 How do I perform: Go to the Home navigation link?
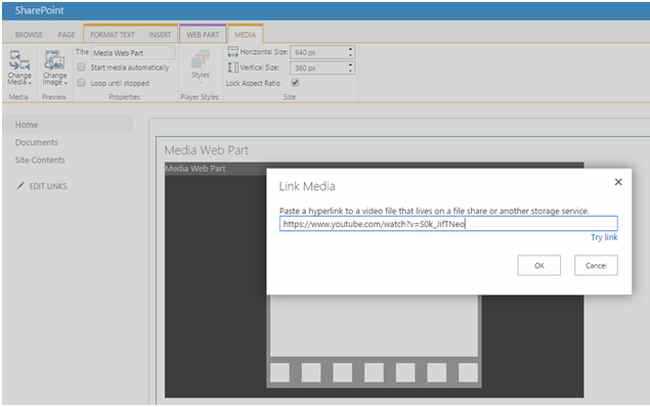[x=27, y=125]
